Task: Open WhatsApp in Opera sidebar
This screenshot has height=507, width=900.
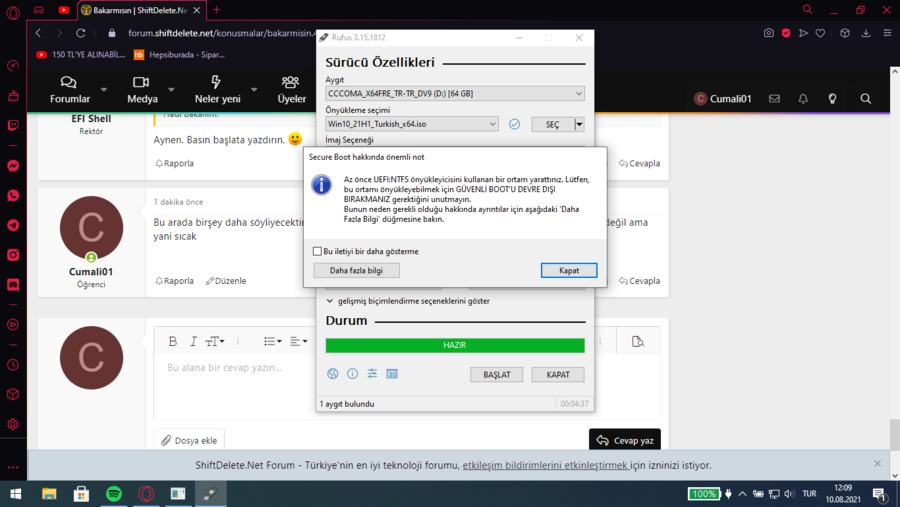Action: (x=13, y=196)
